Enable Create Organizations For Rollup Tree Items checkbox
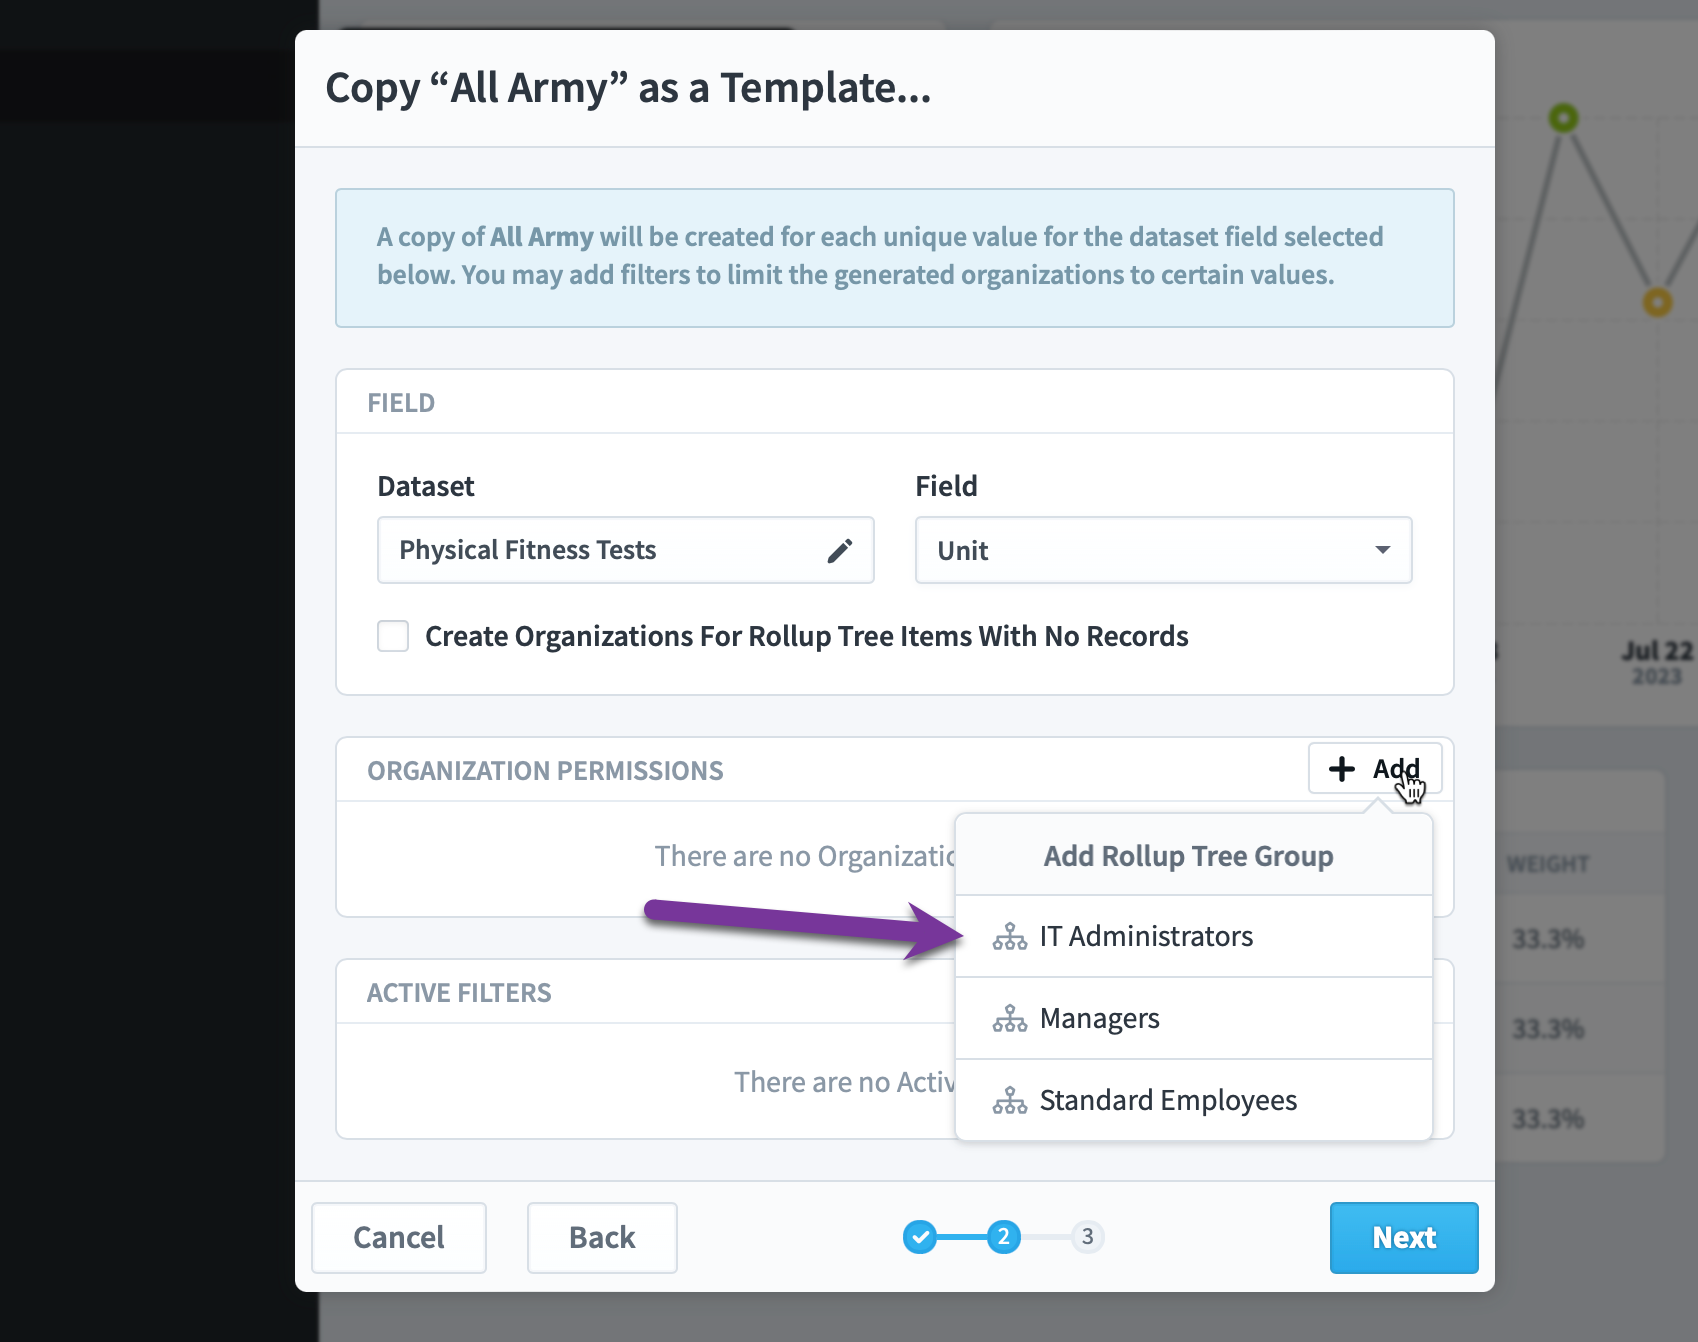Screen dimensions: 1698x1342 [393, 636]
